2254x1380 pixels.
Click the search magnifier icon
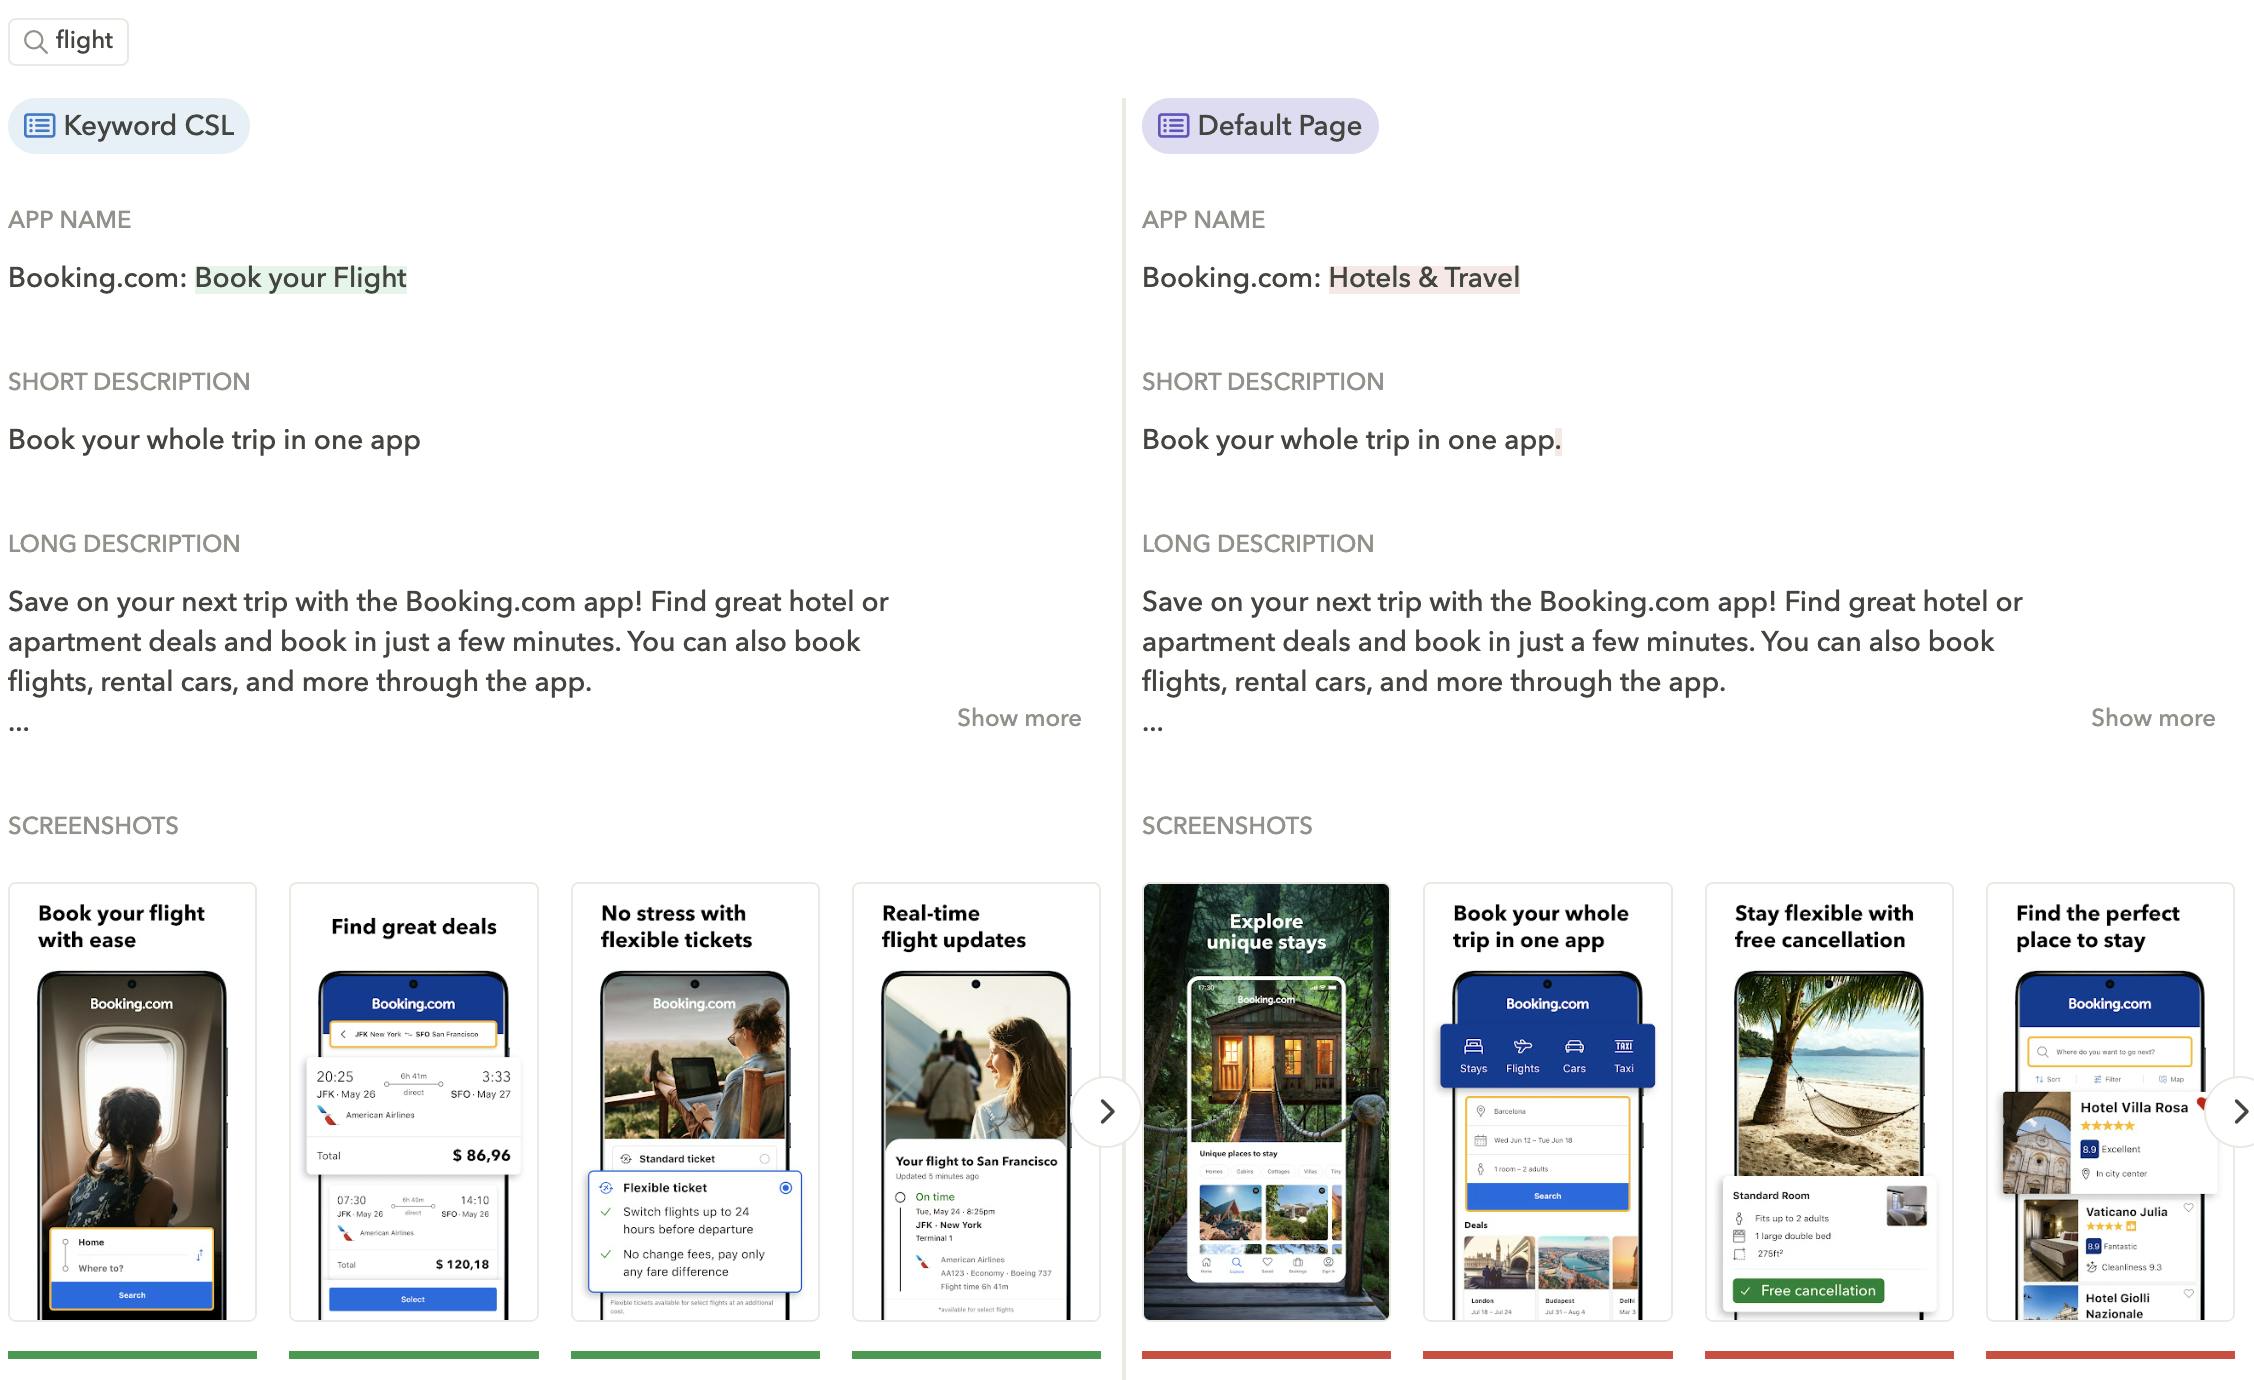click(x=35, y=41)
